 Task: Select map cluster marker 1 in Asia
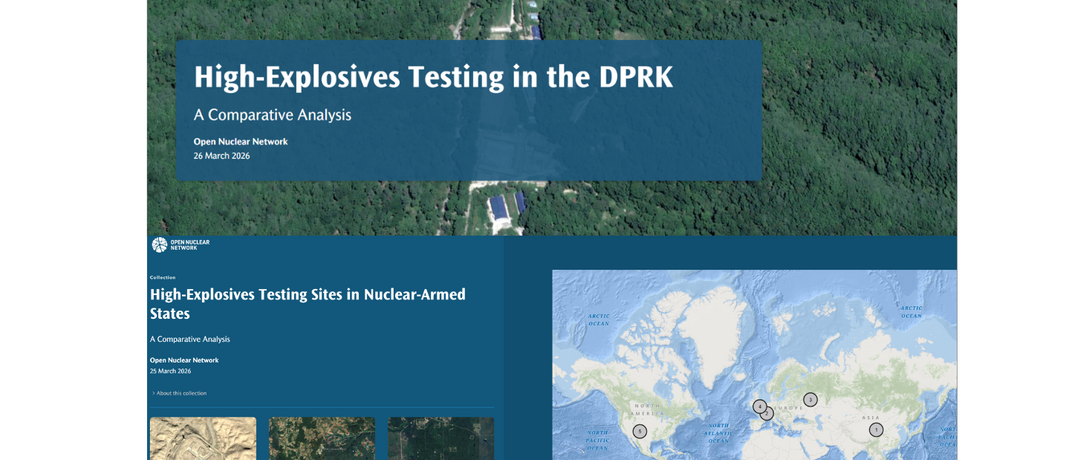coord(876,430)
